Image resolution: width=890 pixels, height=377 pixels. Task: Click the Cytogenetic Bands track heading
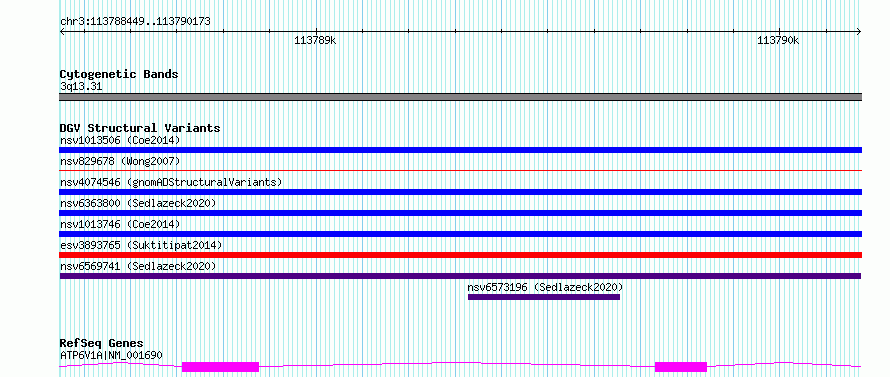tap(119, 74)
